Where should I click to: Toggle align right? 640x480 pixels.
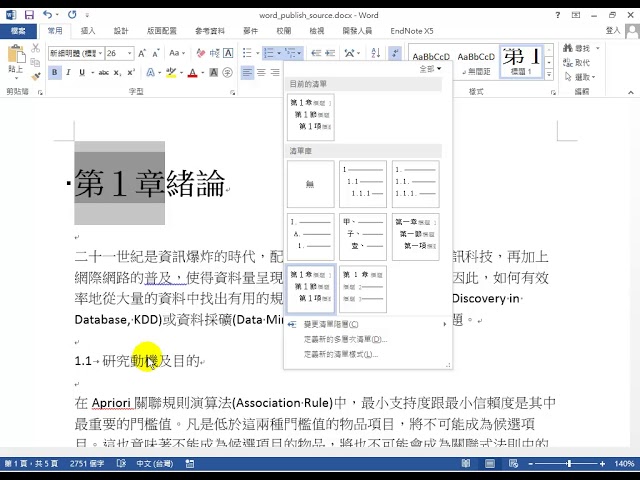[x=275, y=73]
